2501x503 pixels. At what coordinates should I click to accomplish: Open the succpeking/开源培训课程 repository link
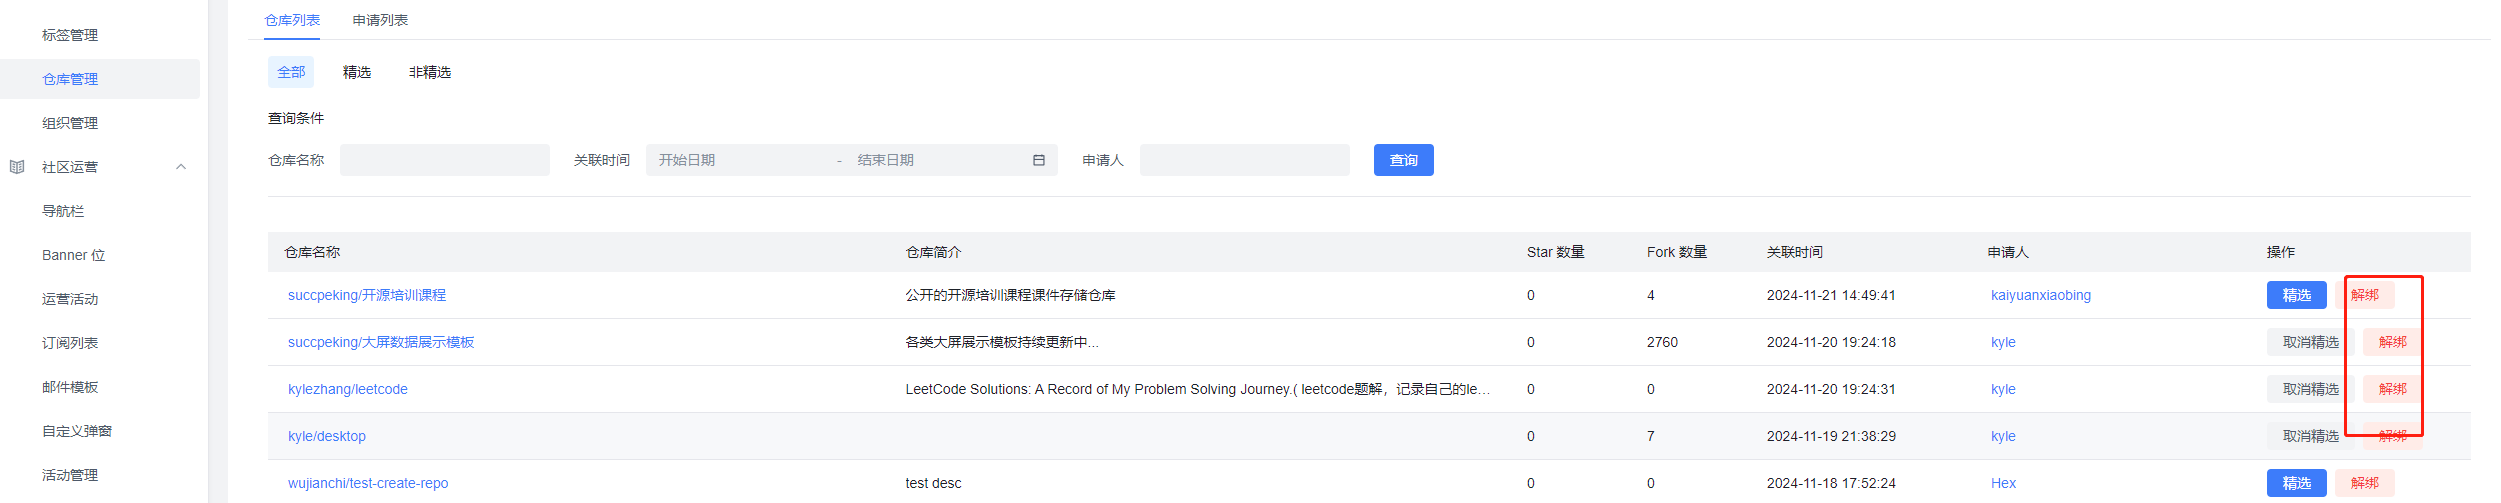click(x=367, y=295)
